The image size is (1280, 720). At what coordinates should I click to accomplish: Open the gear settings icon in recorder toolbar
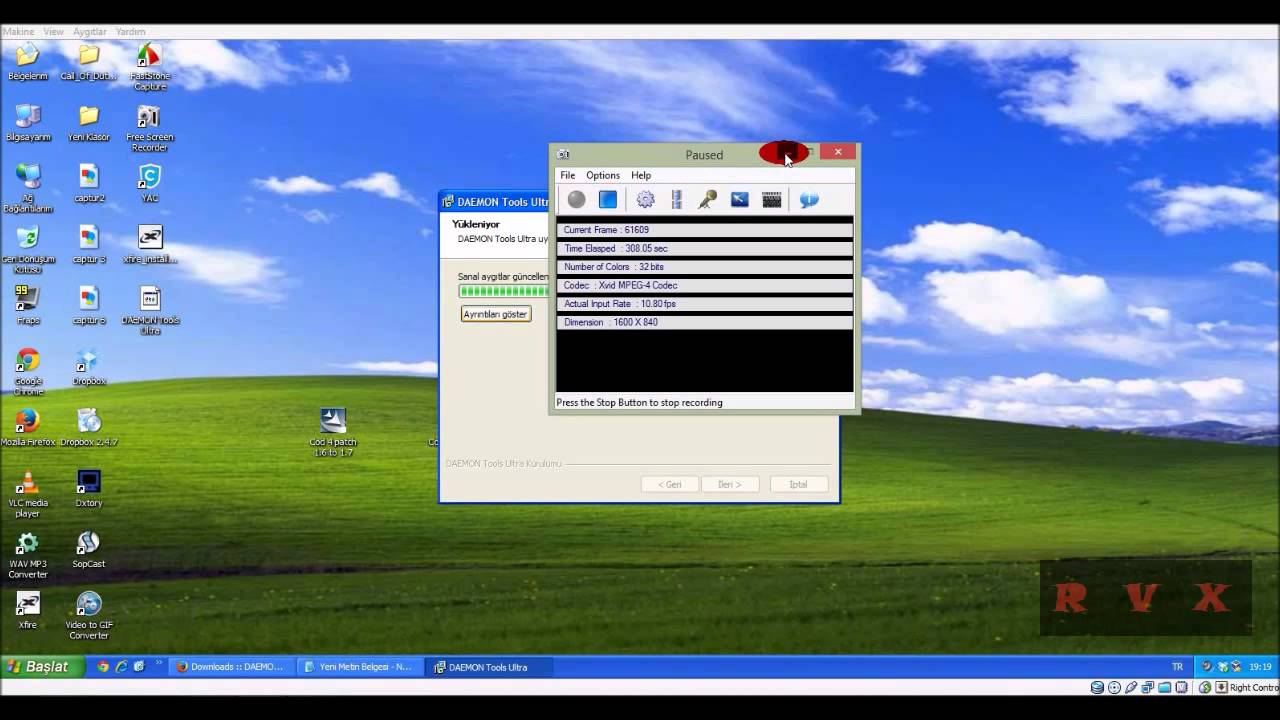645,200
